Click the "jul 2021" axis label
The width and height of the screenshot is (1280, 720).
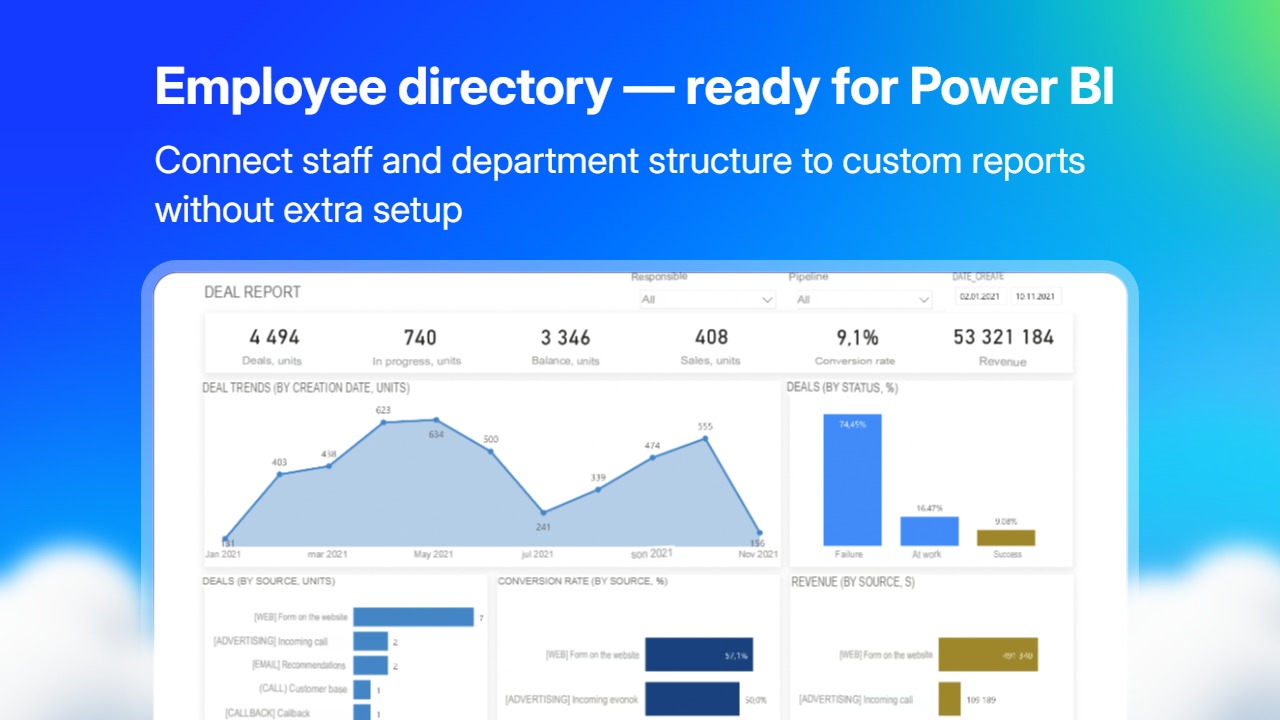(536, 554)
